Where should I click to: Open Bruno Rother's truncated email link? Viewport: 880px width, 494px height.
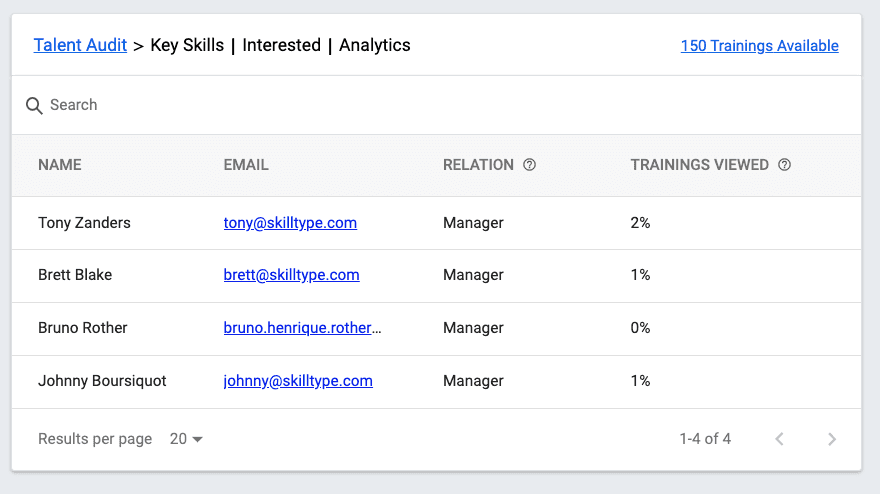[302, 328]
